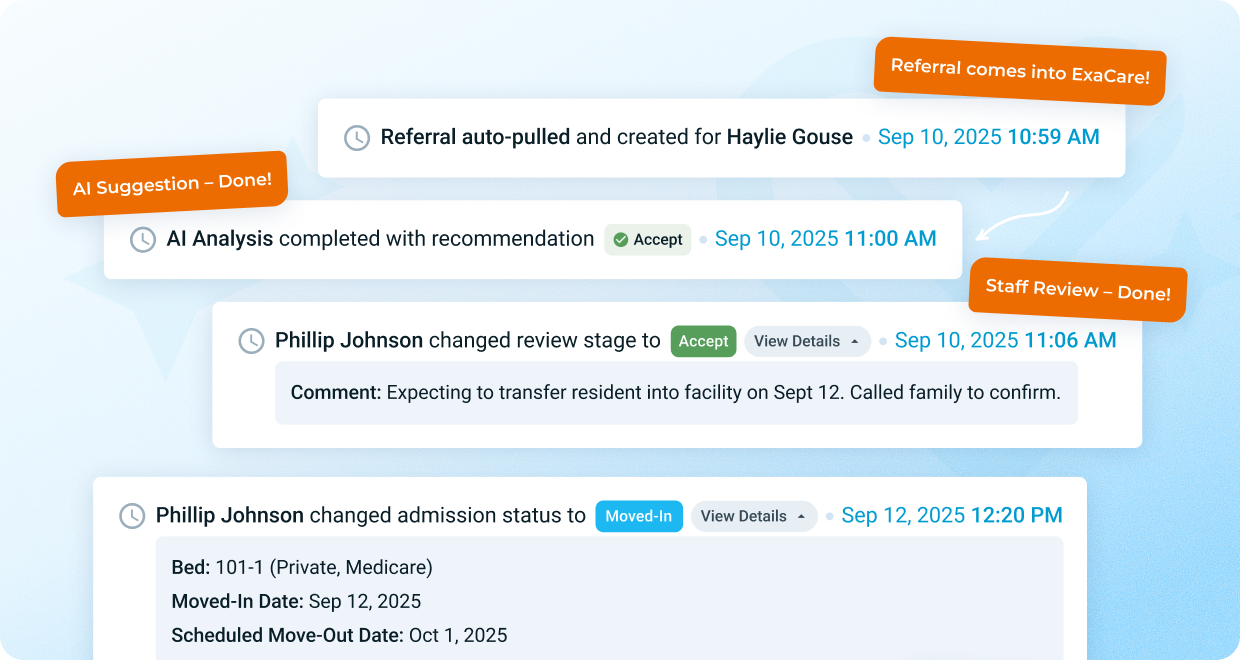Click green checkmark icon in Accept badge
Viewport: 1240px width, 660px height.
coord(620,240)
